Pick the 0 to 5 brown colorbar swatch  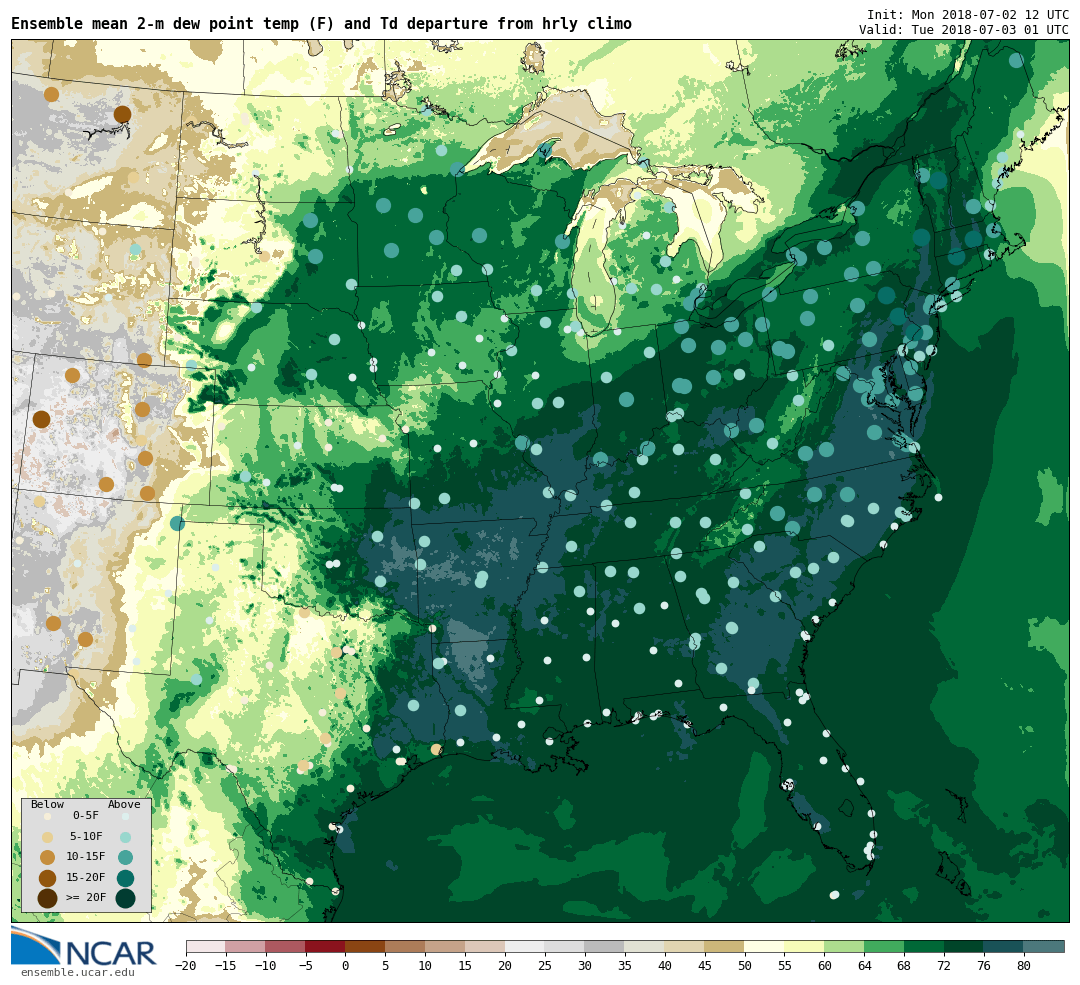[366, 946]
